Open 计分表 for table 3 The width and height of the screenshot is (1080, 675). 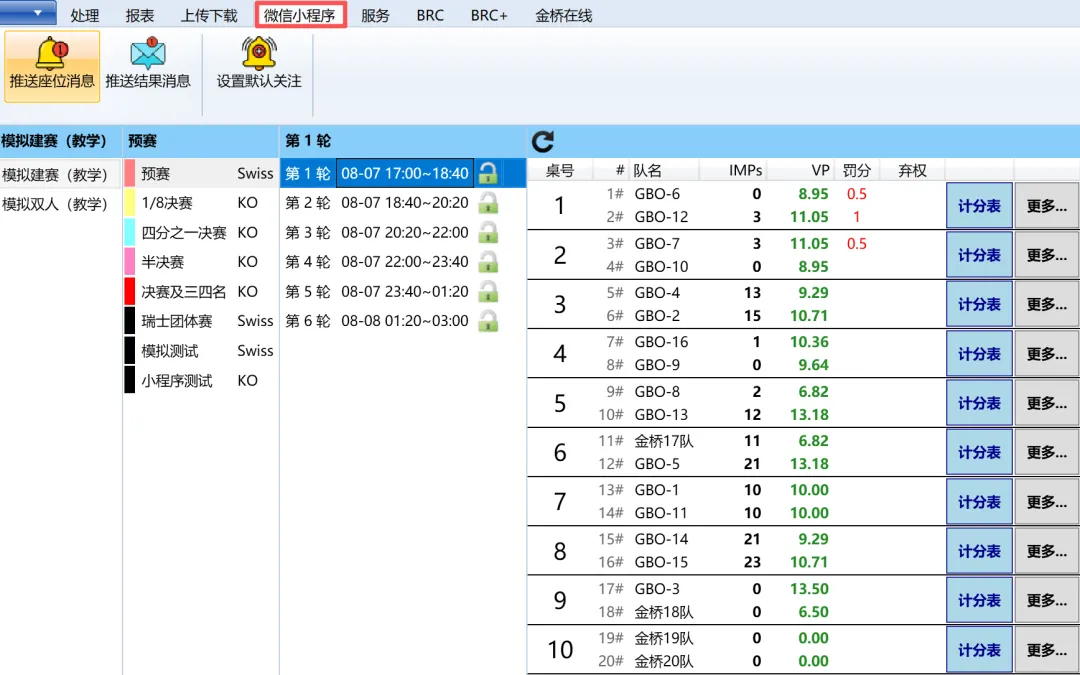[x=979, y=304]
